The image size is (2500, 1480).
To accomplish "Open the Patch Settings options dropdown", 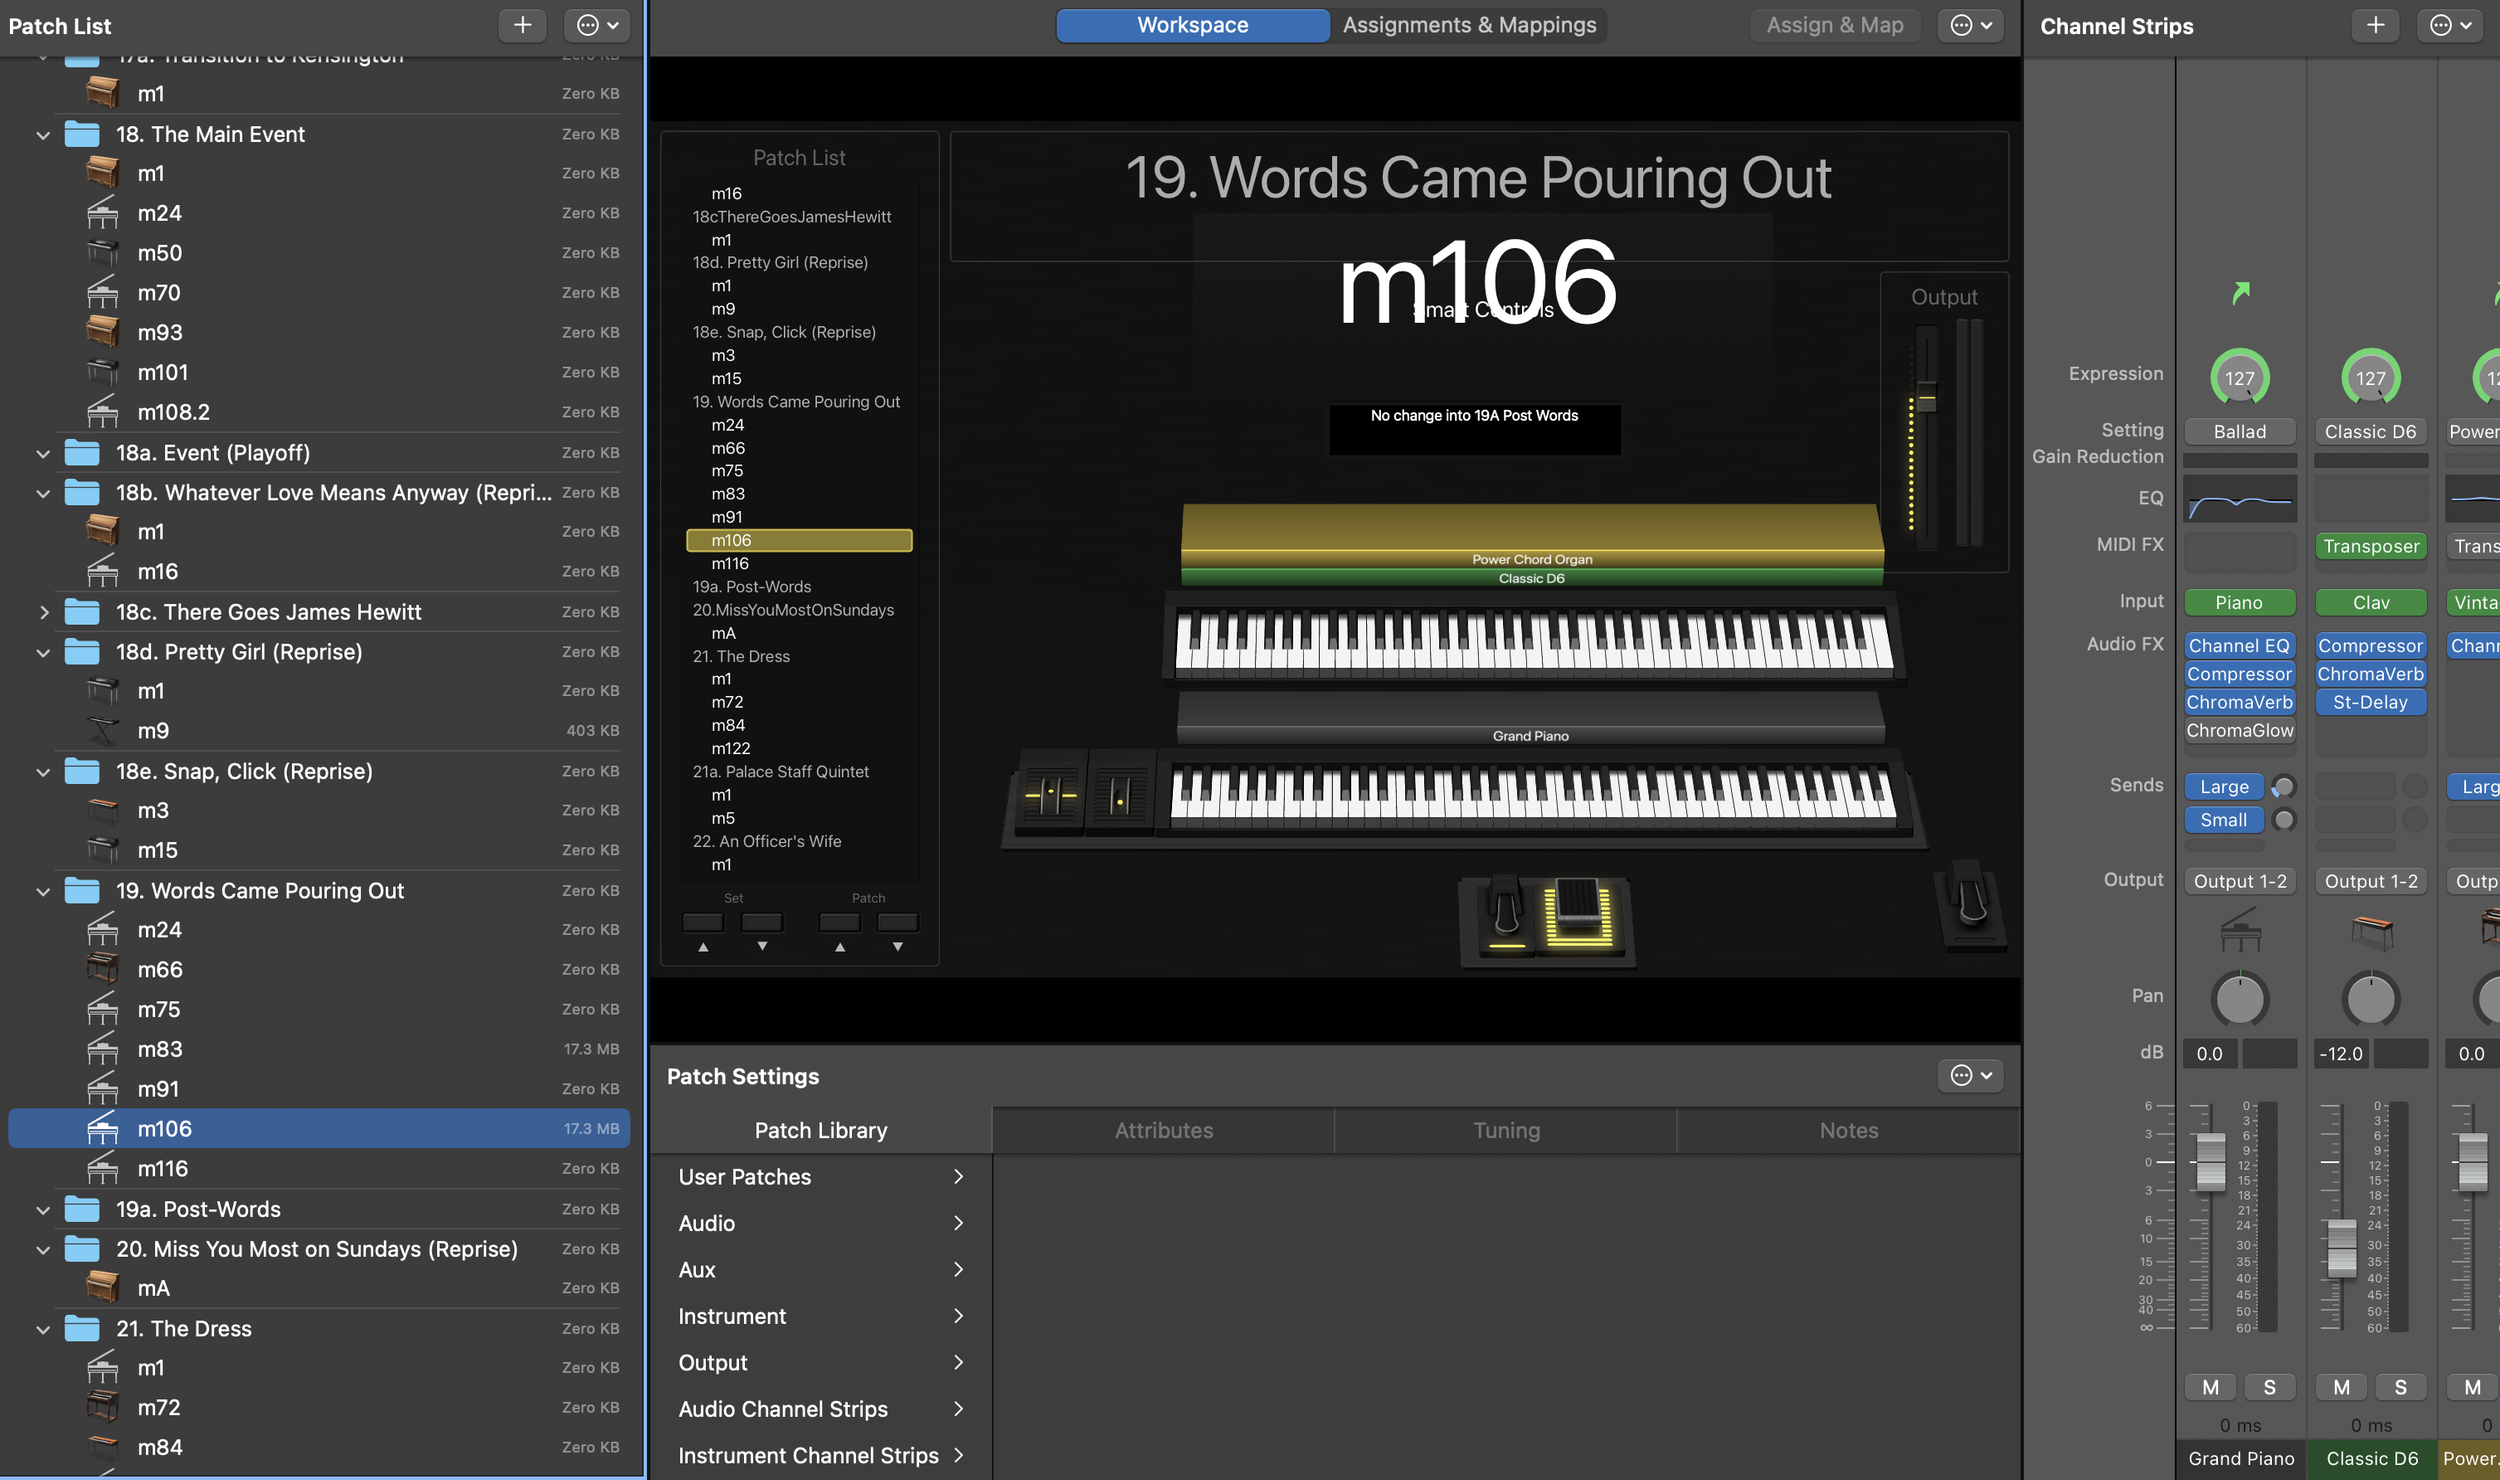I will (1971, 1076).
